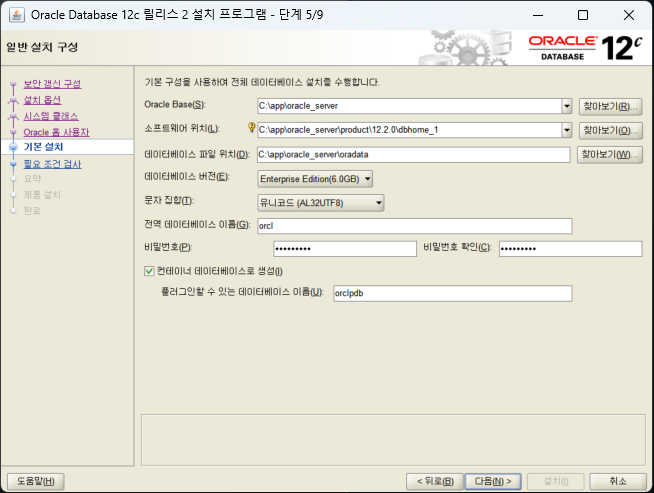Focus the 비밀번호(P) password field

345,249
